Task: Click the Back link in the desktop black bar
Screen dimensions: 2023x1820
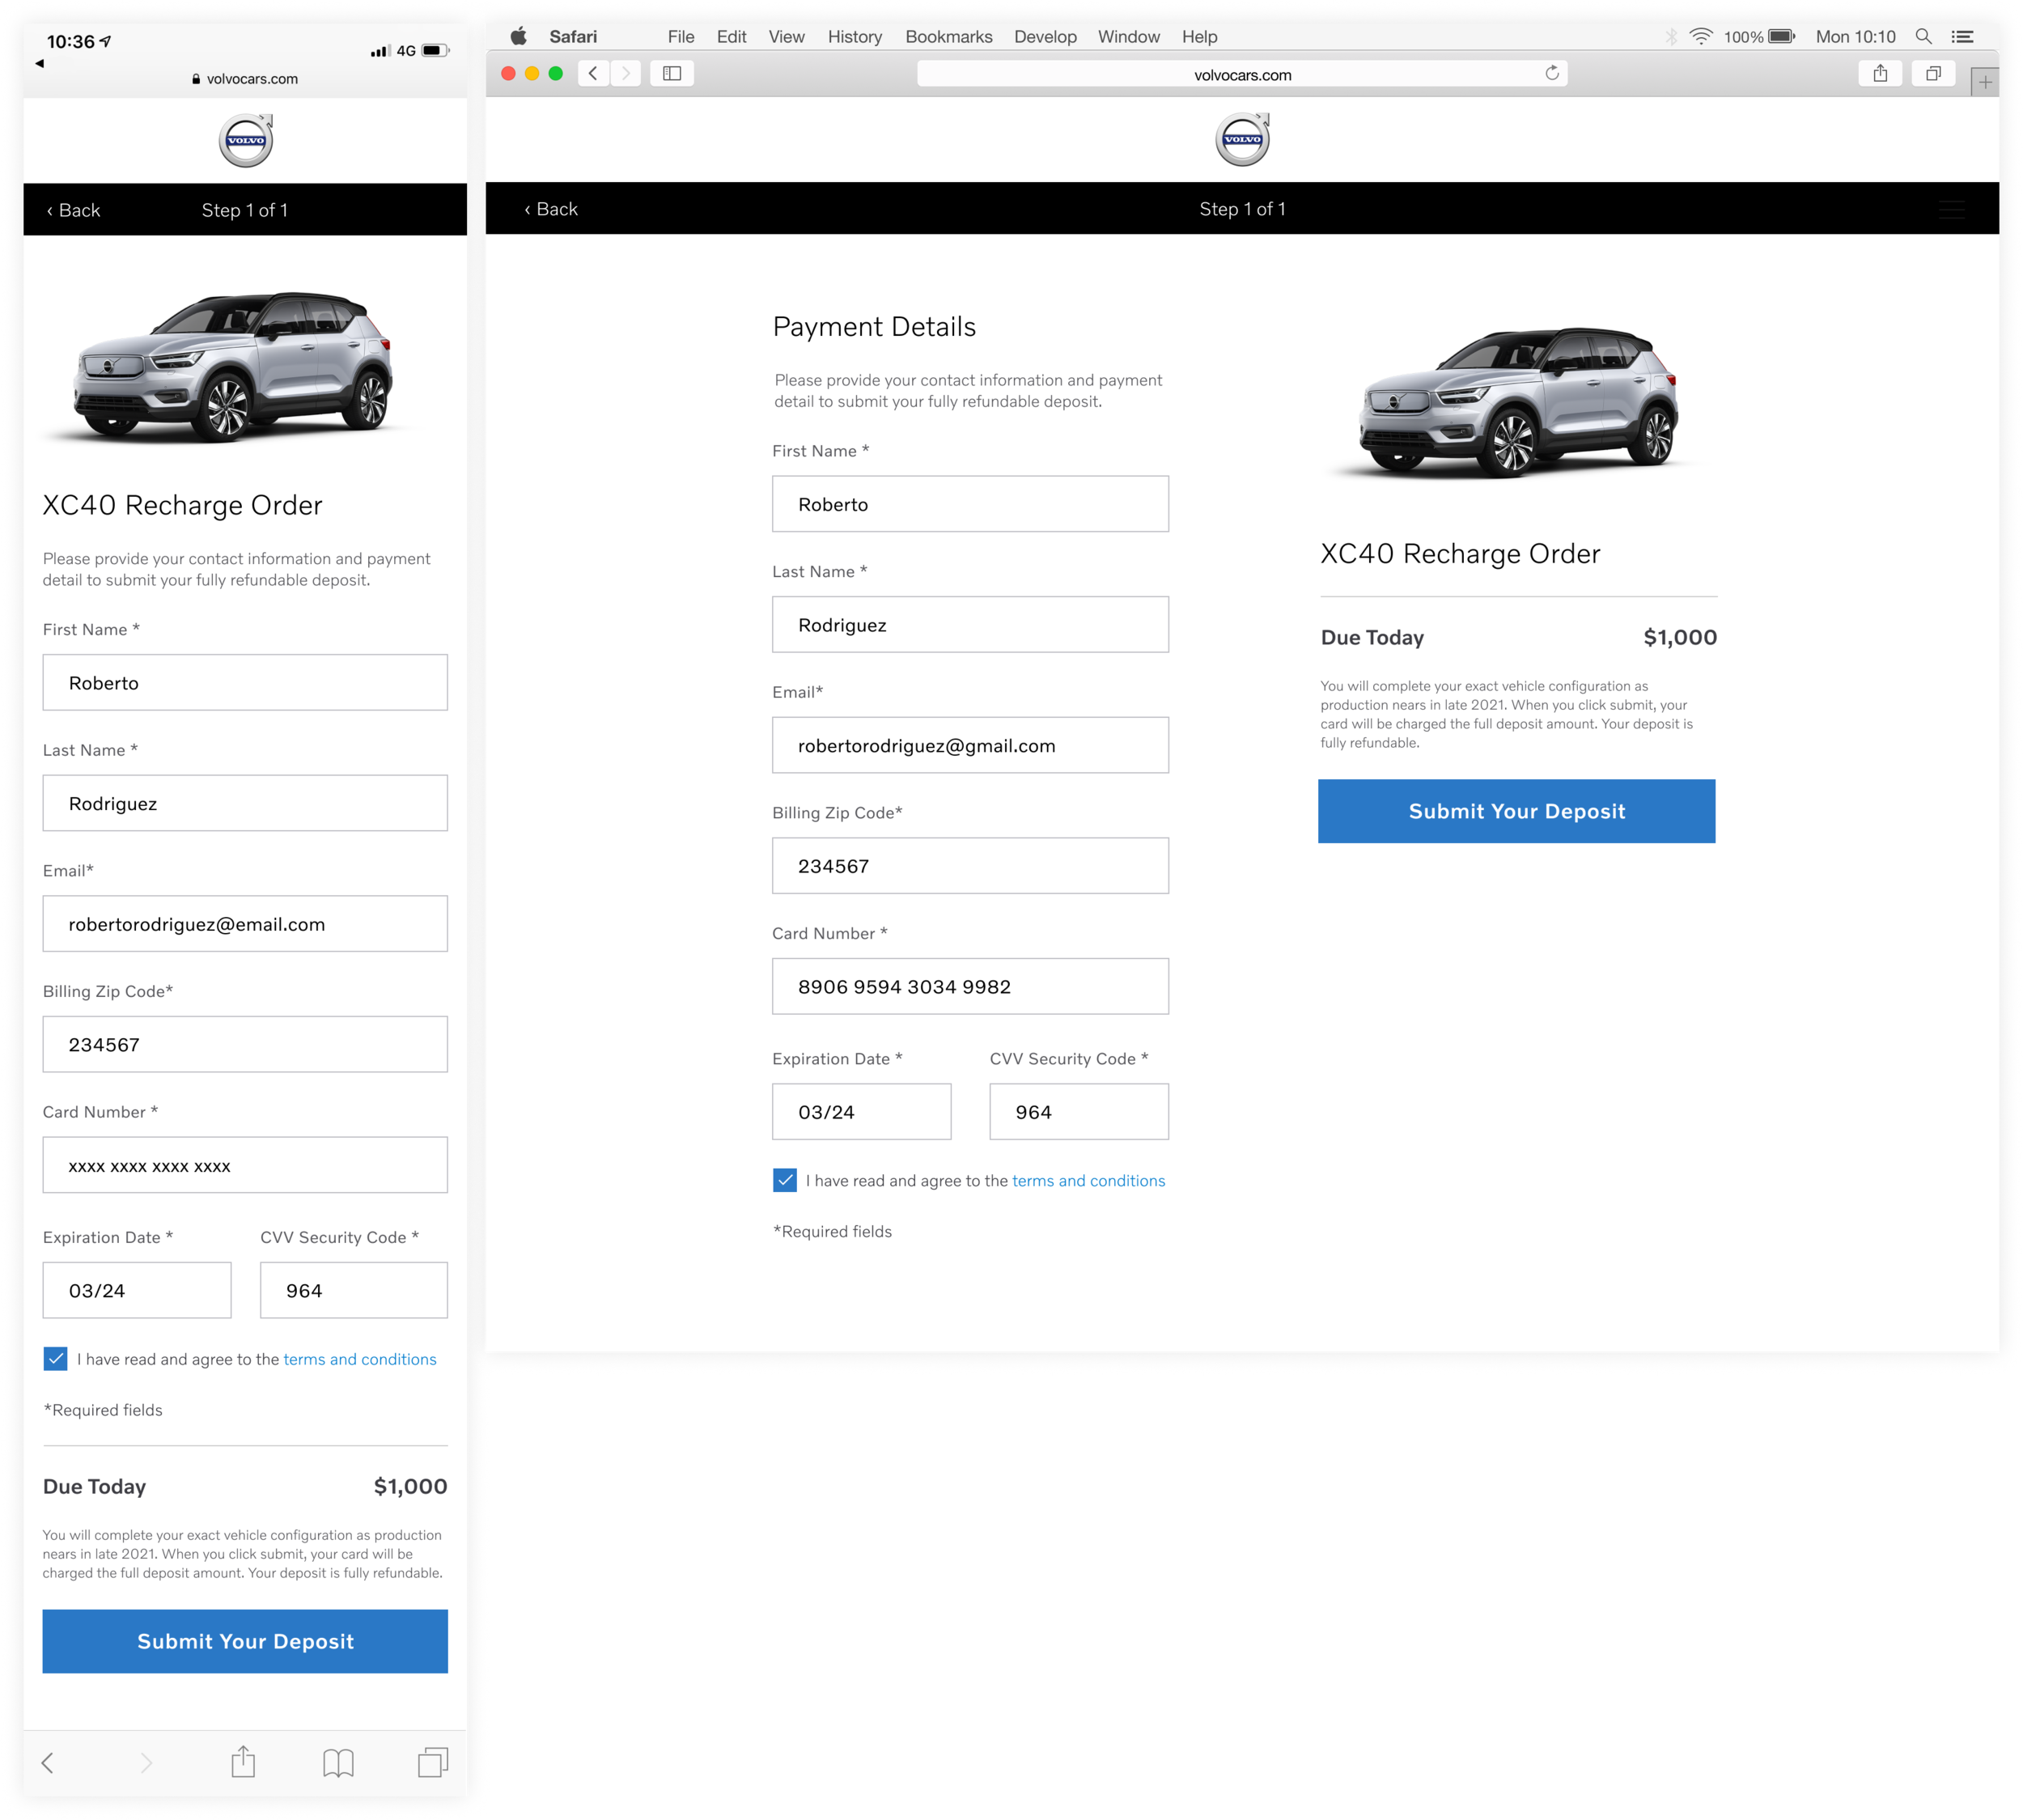Action: click(x=551, y=209)
